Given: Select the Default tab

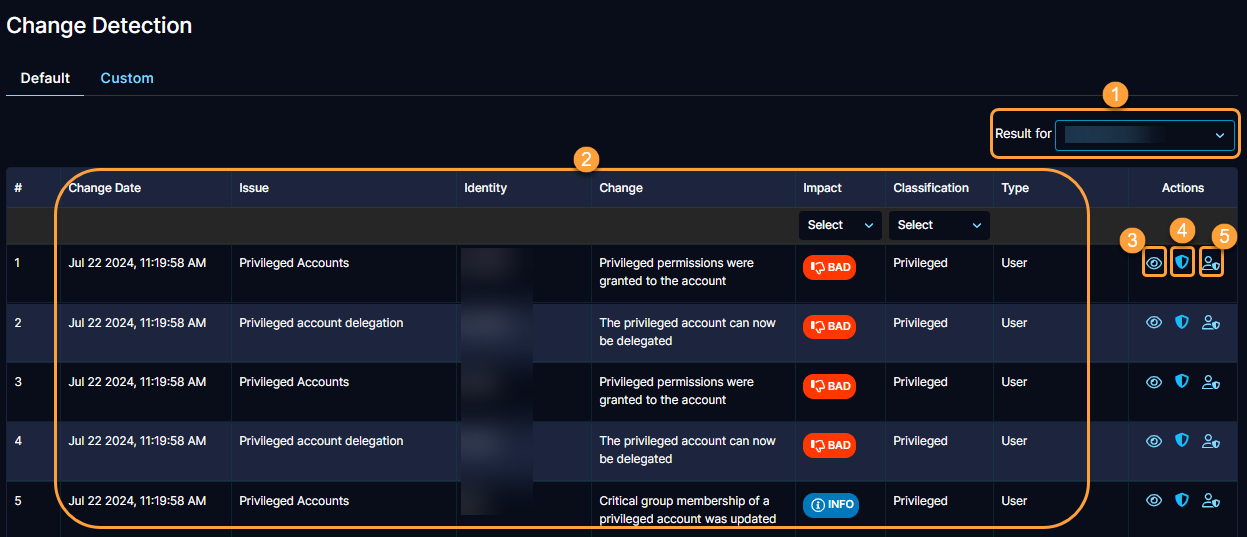Looking at the screenshot, I should (x=45, y=78).
